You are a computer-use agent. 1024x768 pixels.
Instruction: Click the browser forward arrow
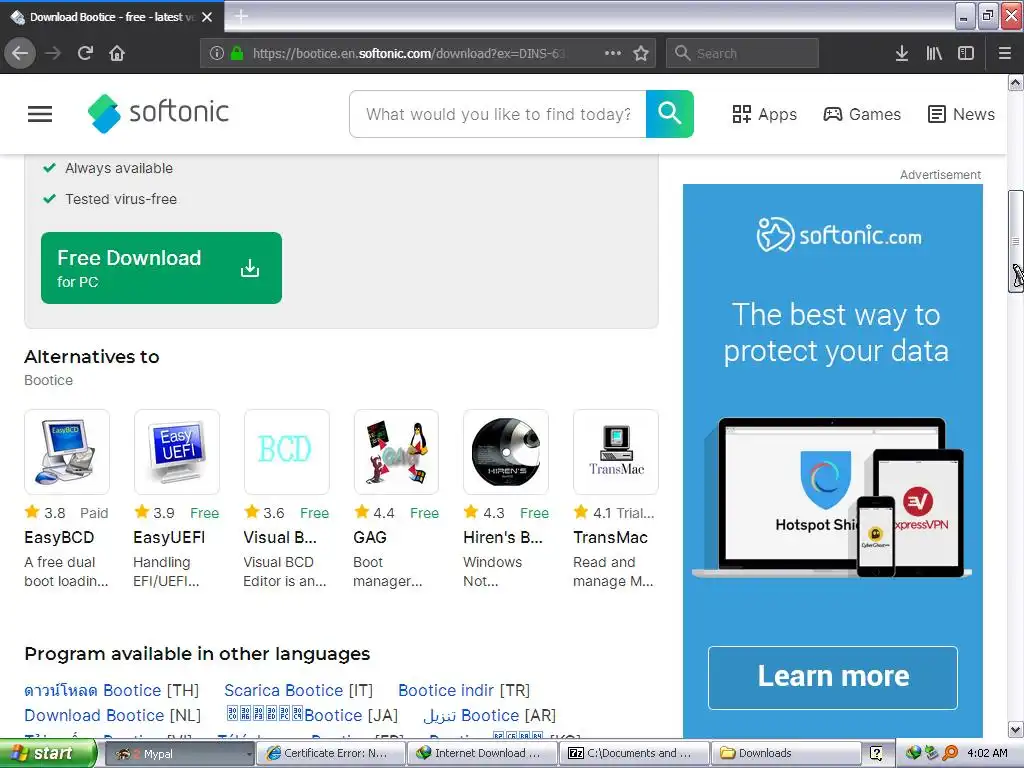click(x=53, y=53)
